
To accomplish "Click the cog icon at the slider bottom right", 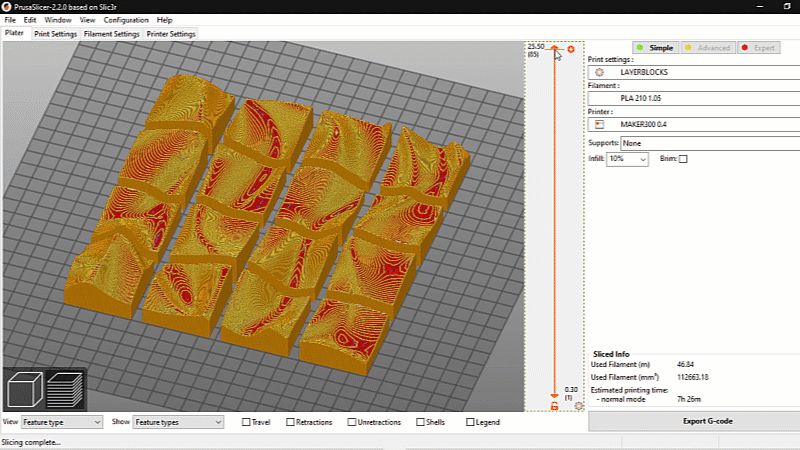I will [578, 406].
